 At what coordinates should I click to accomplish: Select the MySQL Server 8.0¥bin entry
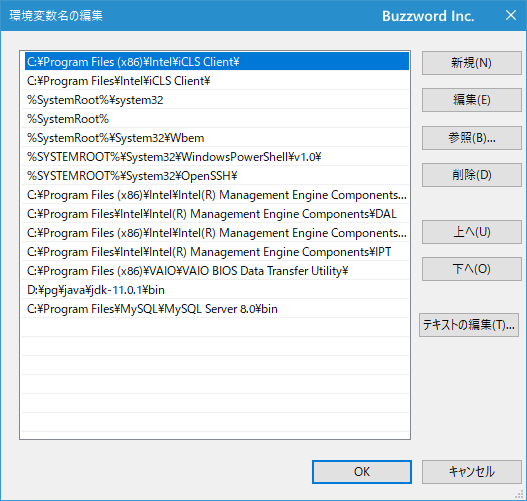[x=215, y=309]
